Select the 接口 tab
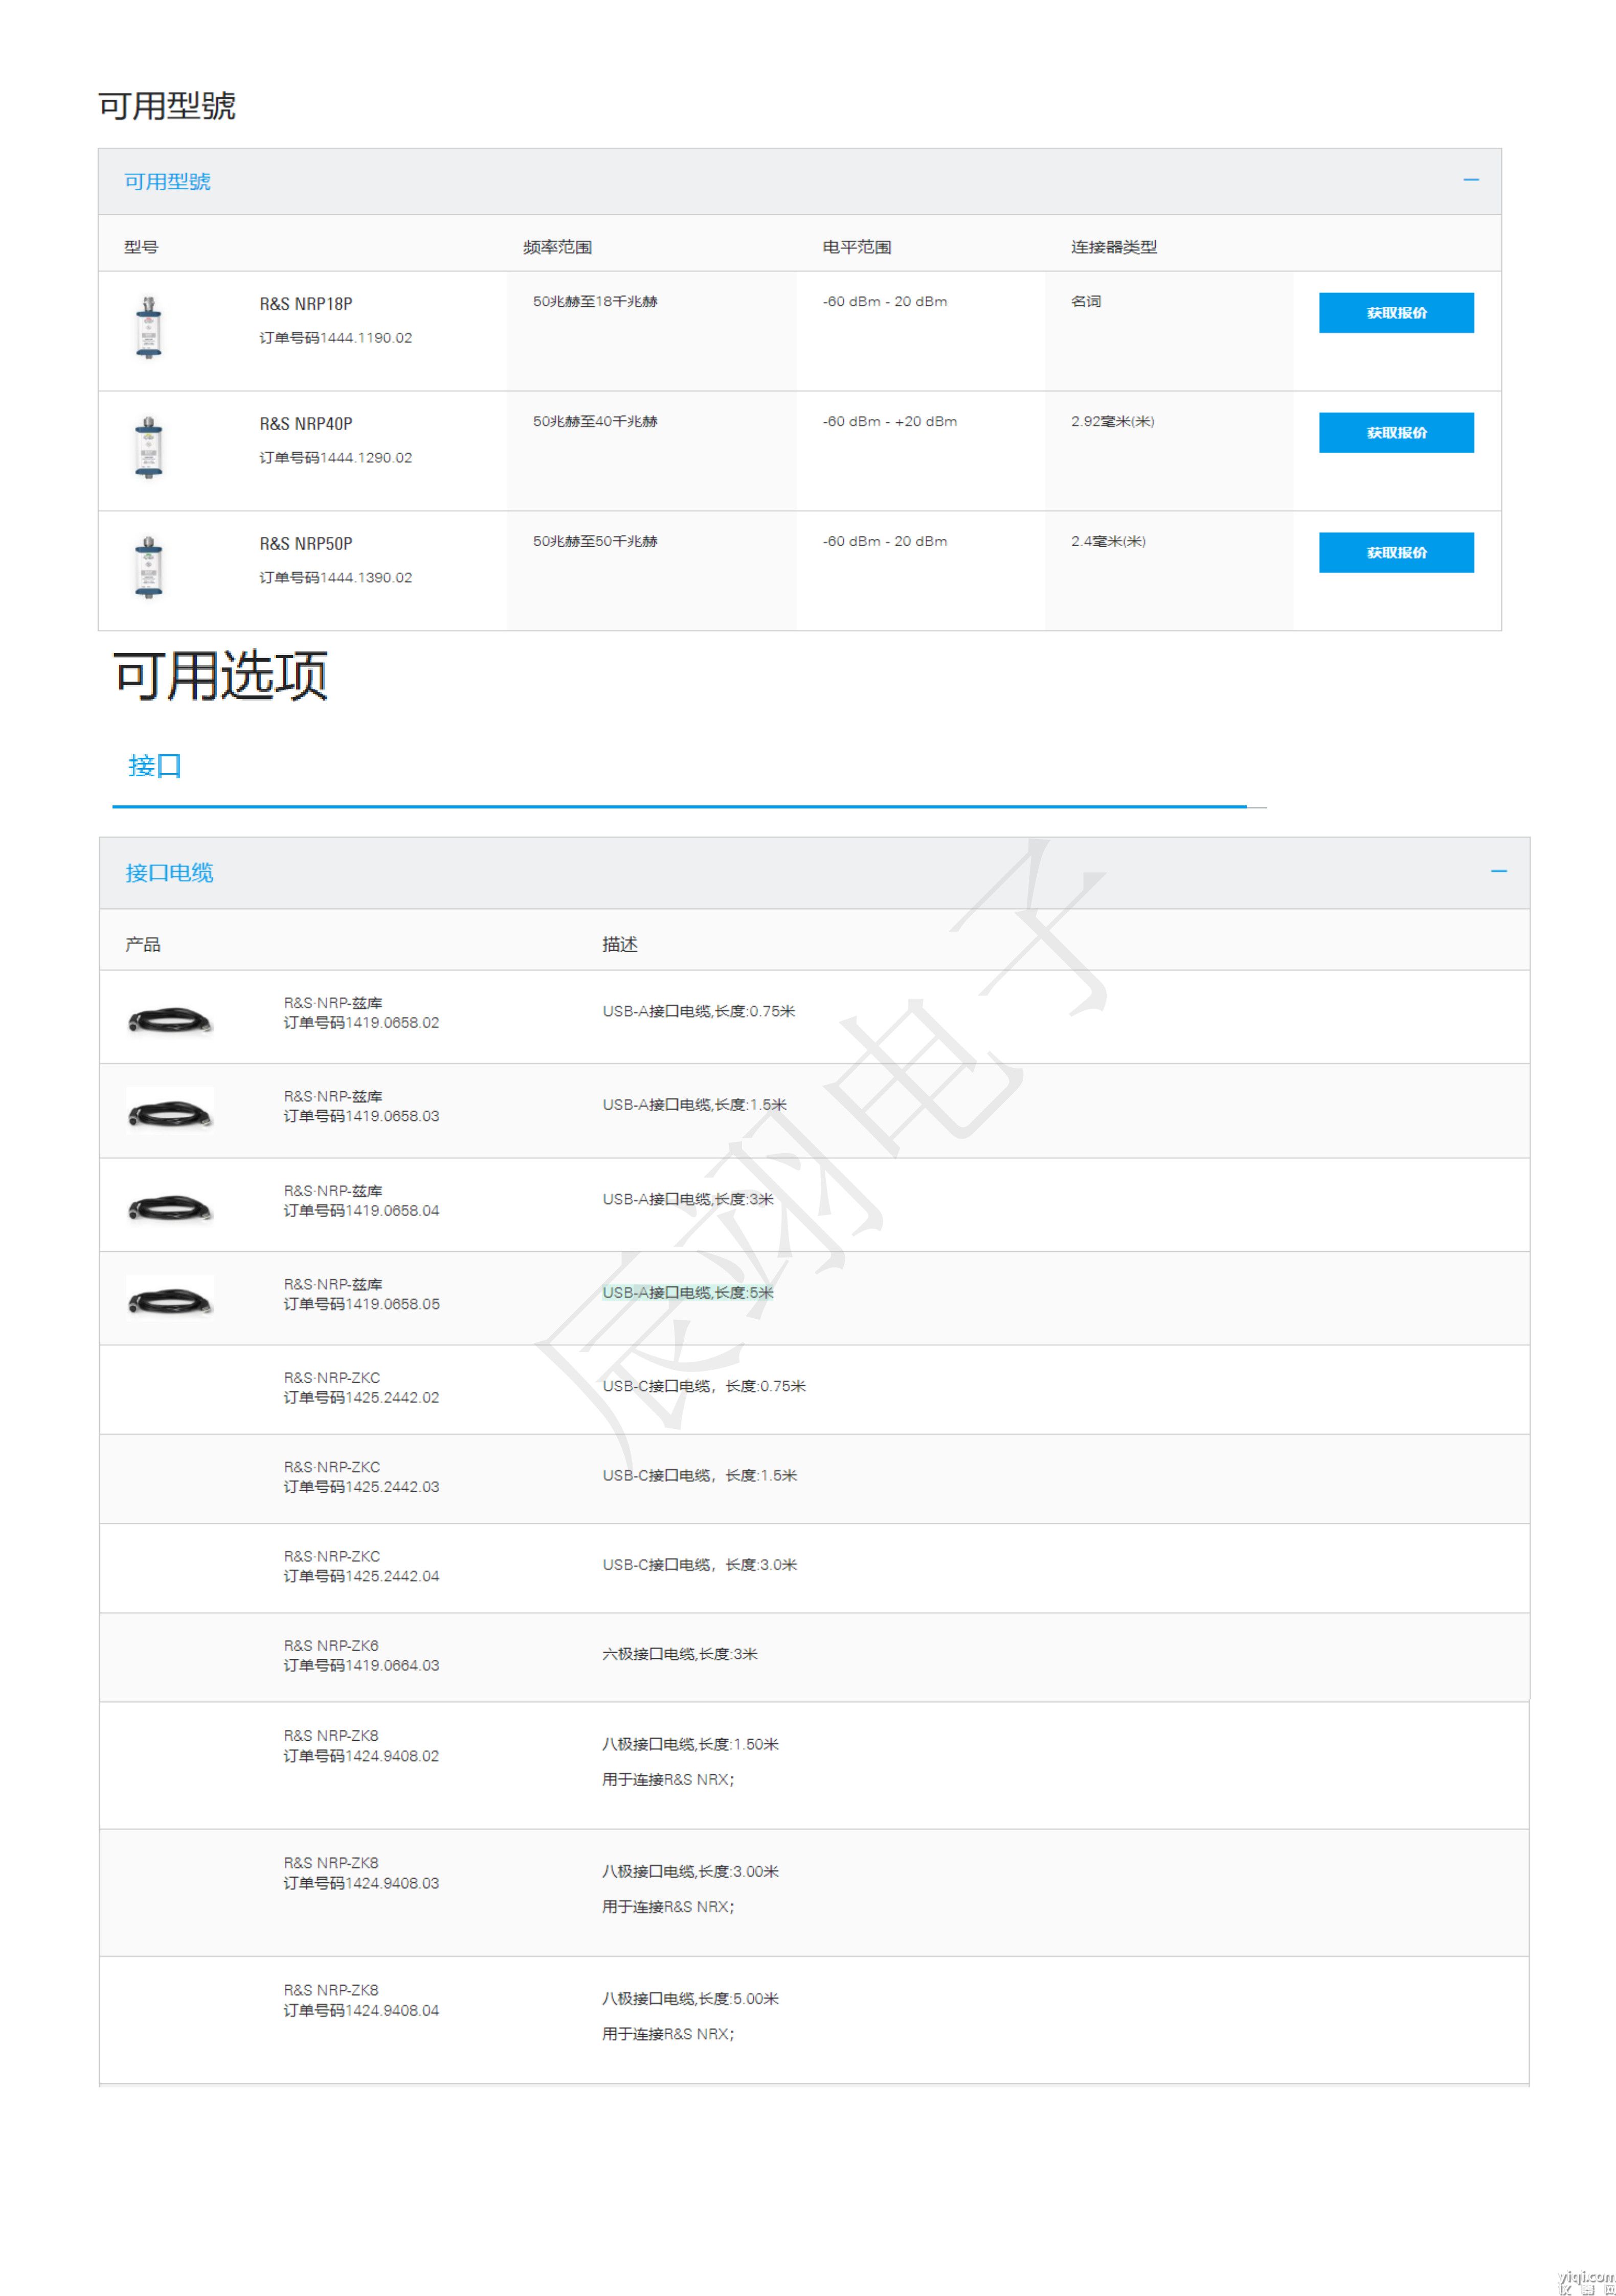 [155, 766]
